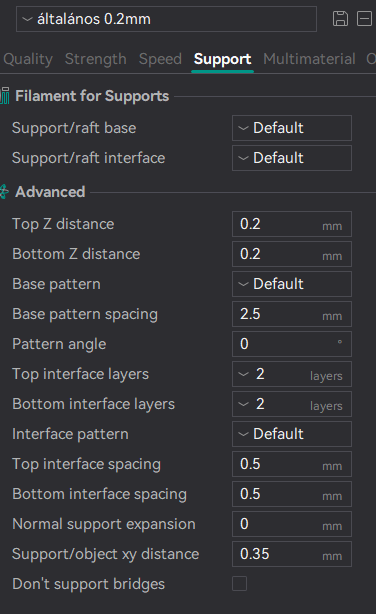The image size is (376, 614).
Task: Open the Speed tab
Action: tap(160, 59)
